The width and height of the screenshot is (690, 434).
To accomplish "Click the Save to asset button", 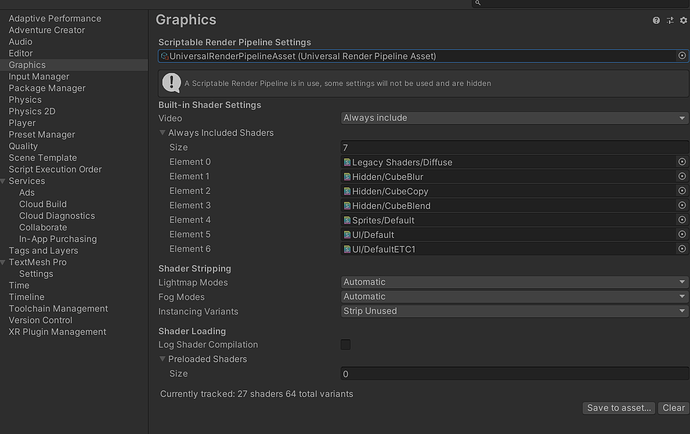I will click(619, 408).
